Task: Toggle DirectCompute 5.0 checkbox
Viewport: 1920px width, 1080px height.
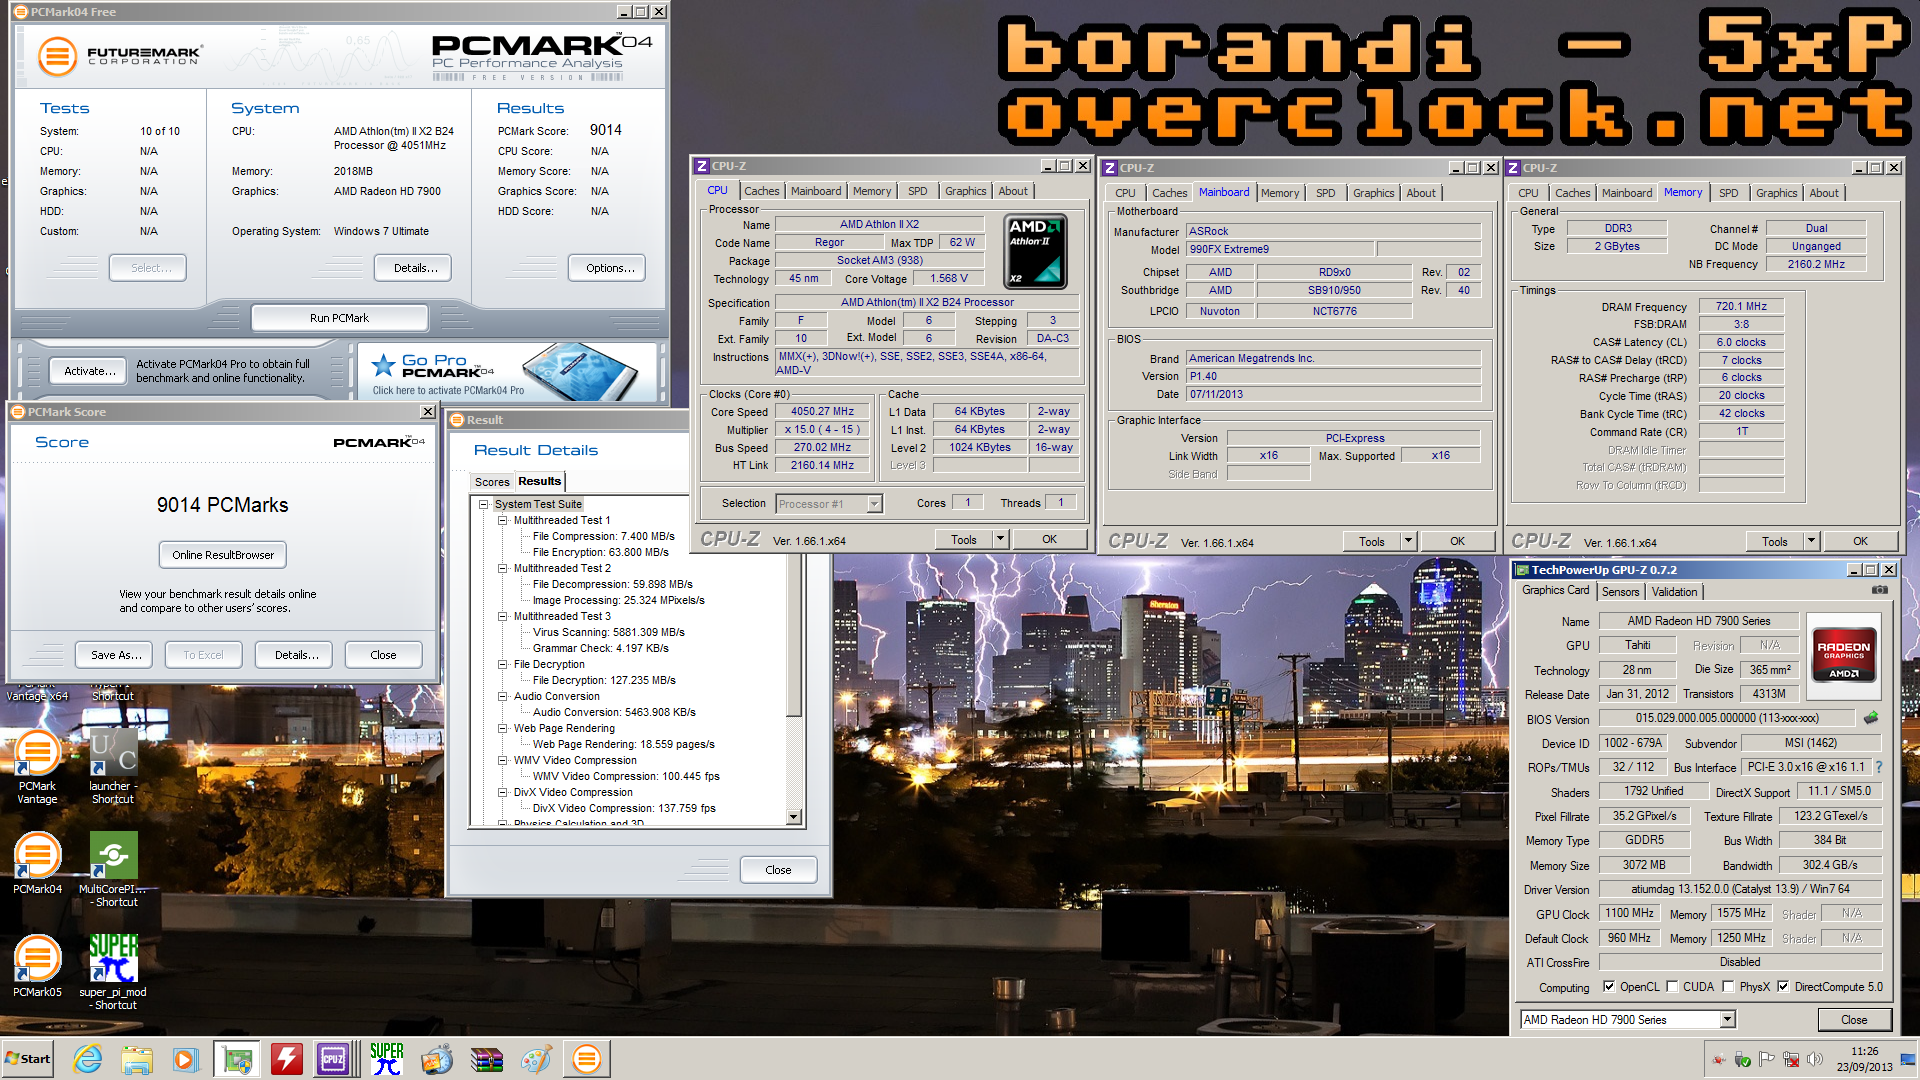Action: [x=1783, y=986]
